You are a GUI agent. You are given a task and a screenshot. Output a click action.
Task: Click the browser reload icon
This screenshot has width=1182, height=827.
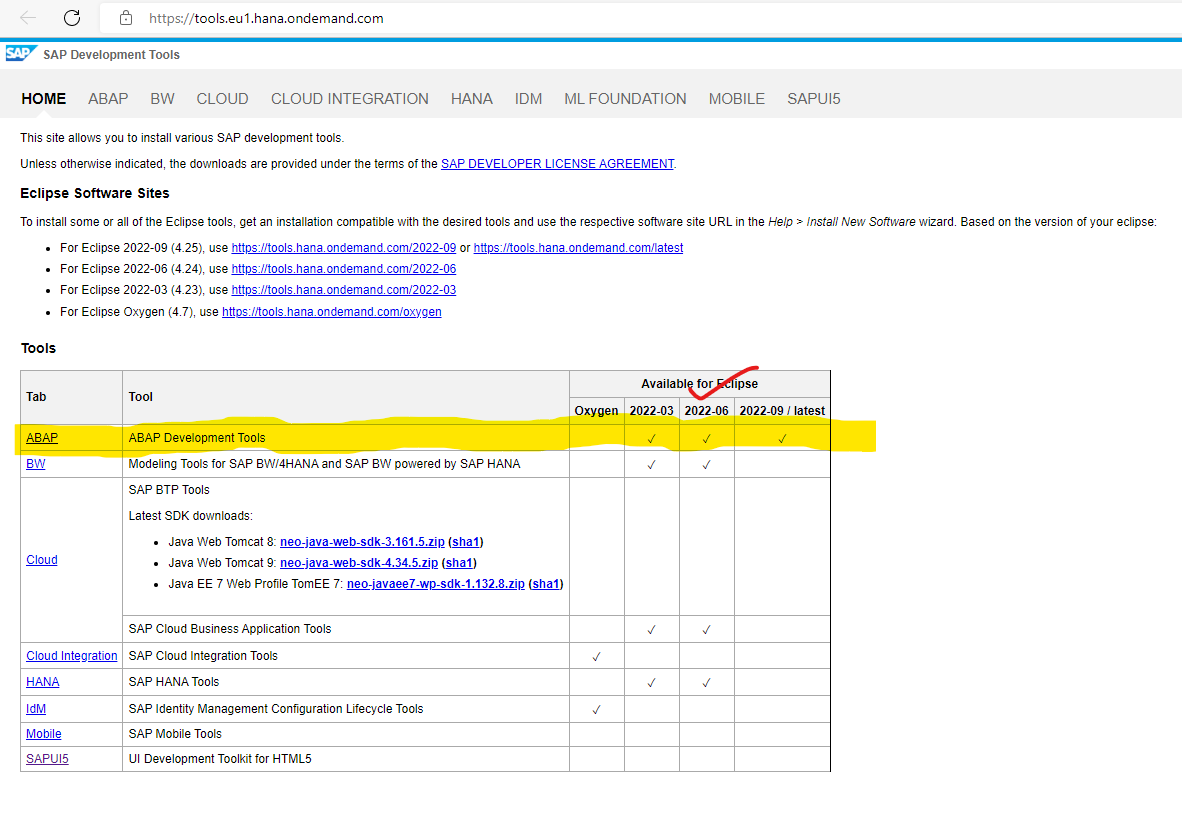(x=72, y=18)
